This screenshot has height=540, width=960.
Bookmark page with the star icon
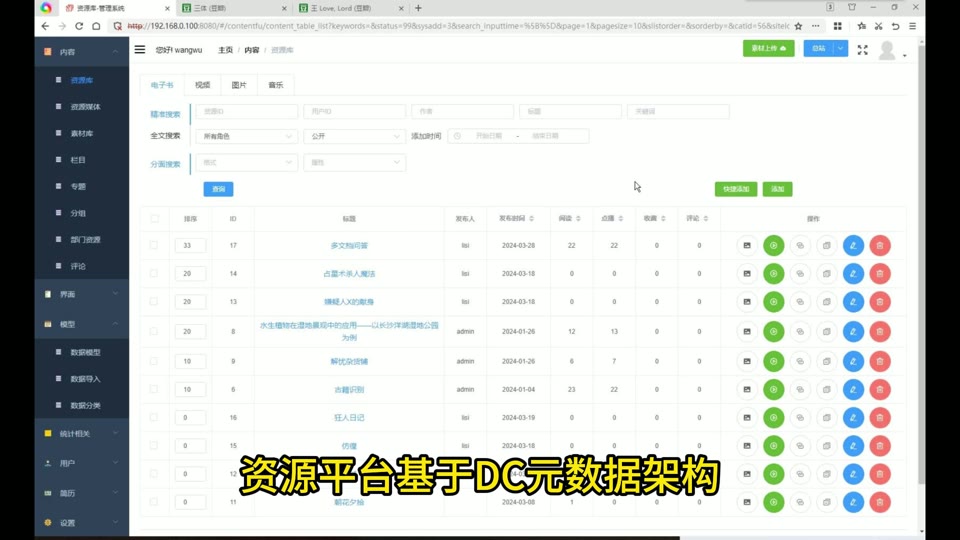pyautogui.click(x=798, y=26)
